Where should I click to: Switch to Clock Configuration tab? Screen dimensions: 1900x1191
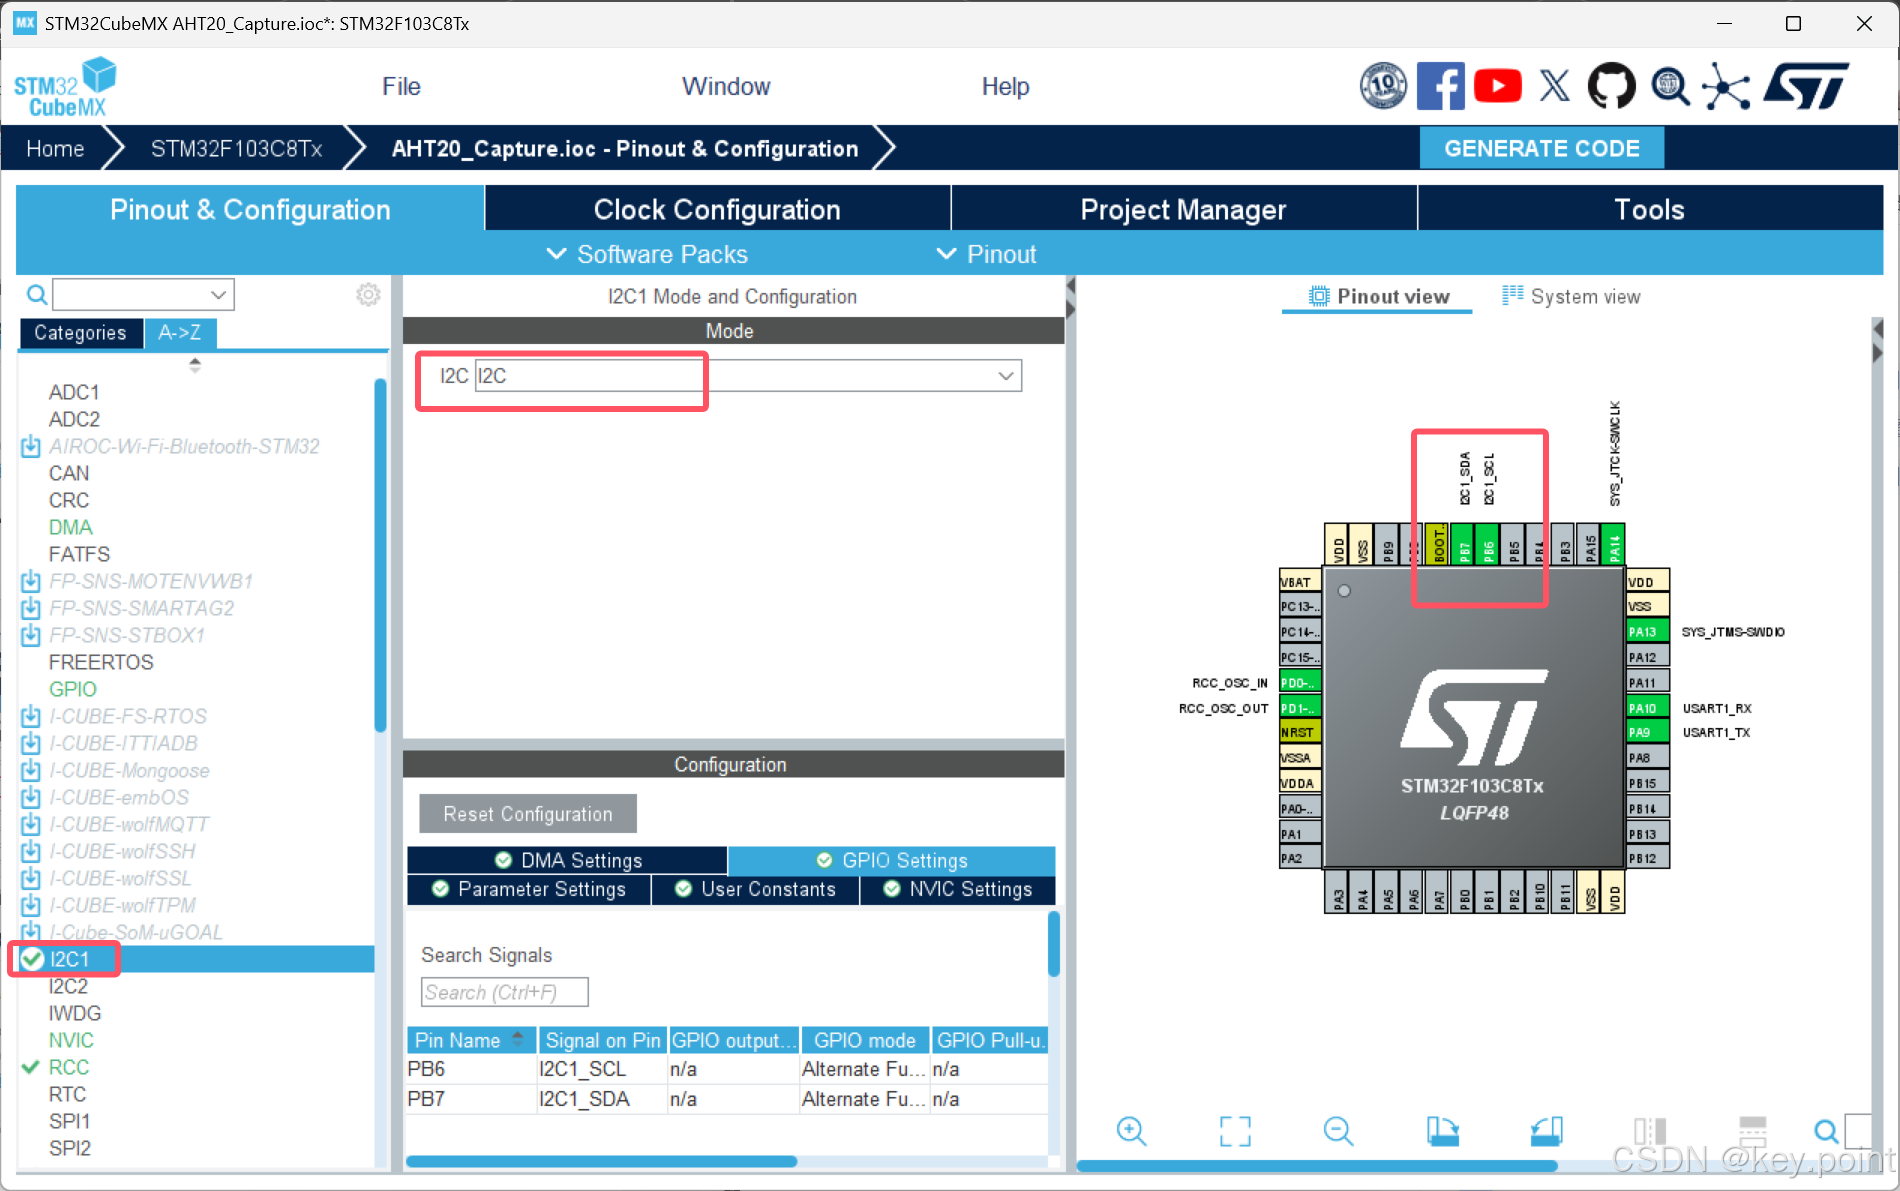[x=717, y=209]
